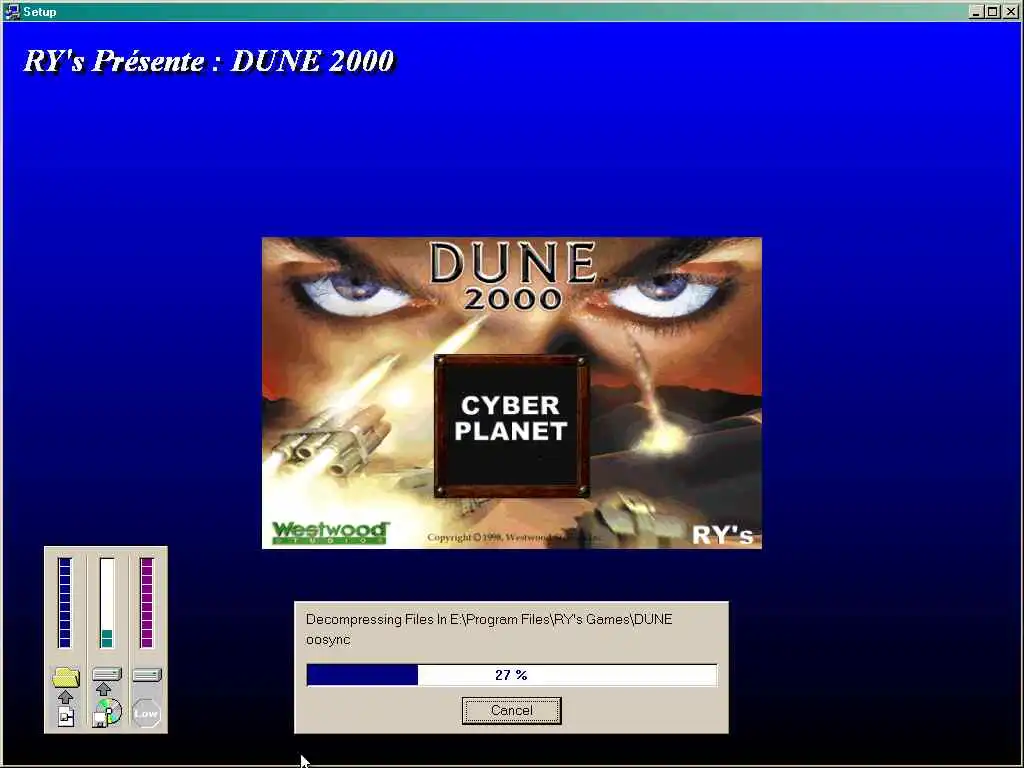This screenshot has height=768, width=1024.
Task: Click the arrow under the folder icon
Action: [65, 697]
